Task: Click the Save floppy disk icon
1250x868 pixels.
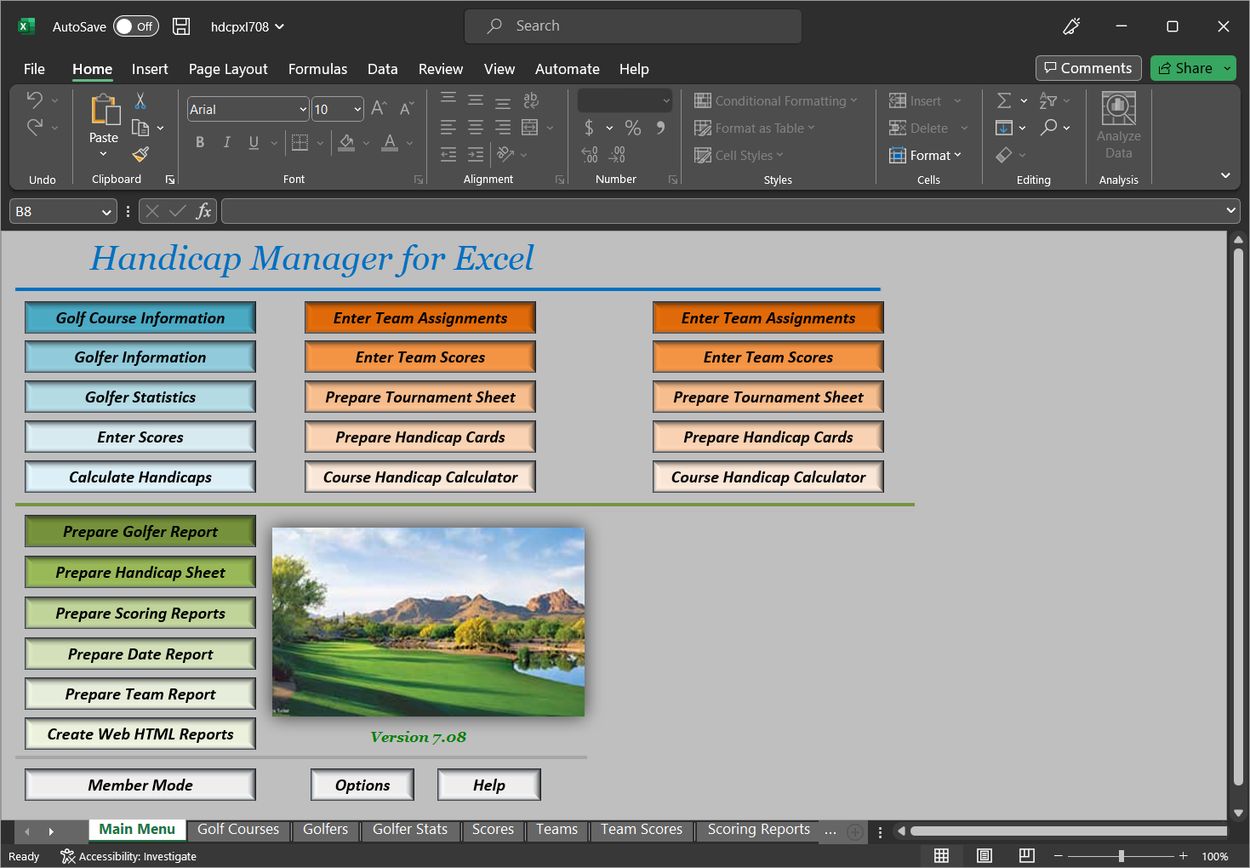Action: (x=181, y=27)
